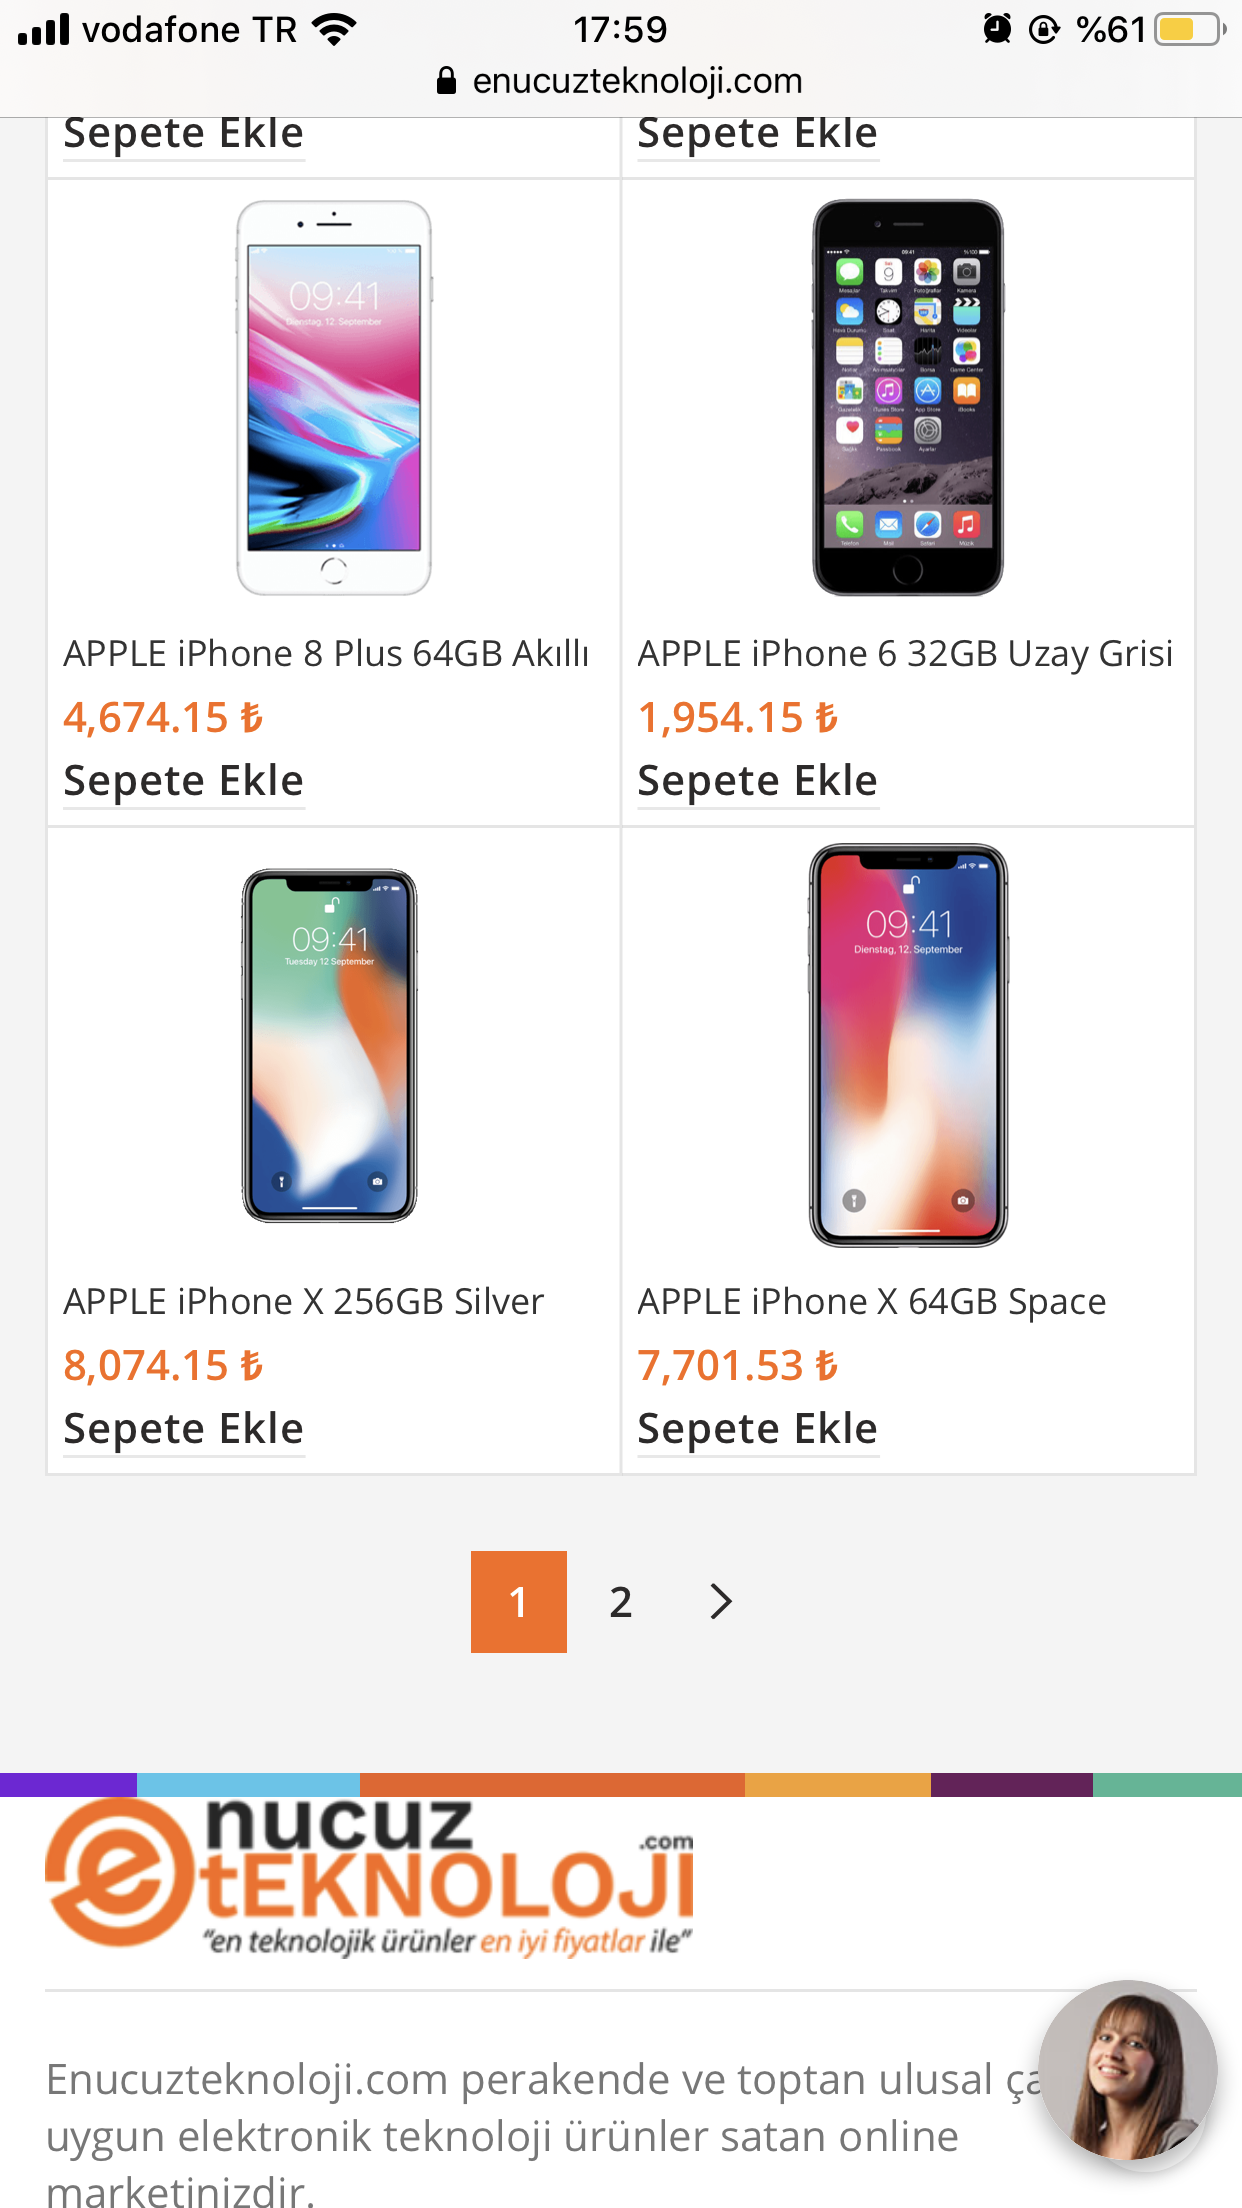Open iPhone 6 Uzay Grisi product image
Image resolution: width=1242 pixels, height=2208 pixels.
pos(907,398)
